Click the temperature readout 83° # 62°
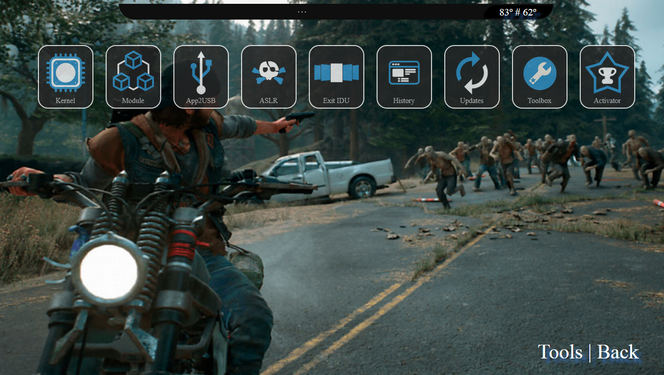This screenshot has height=375, width=664. pyautogui.click(x=517, y=12)
